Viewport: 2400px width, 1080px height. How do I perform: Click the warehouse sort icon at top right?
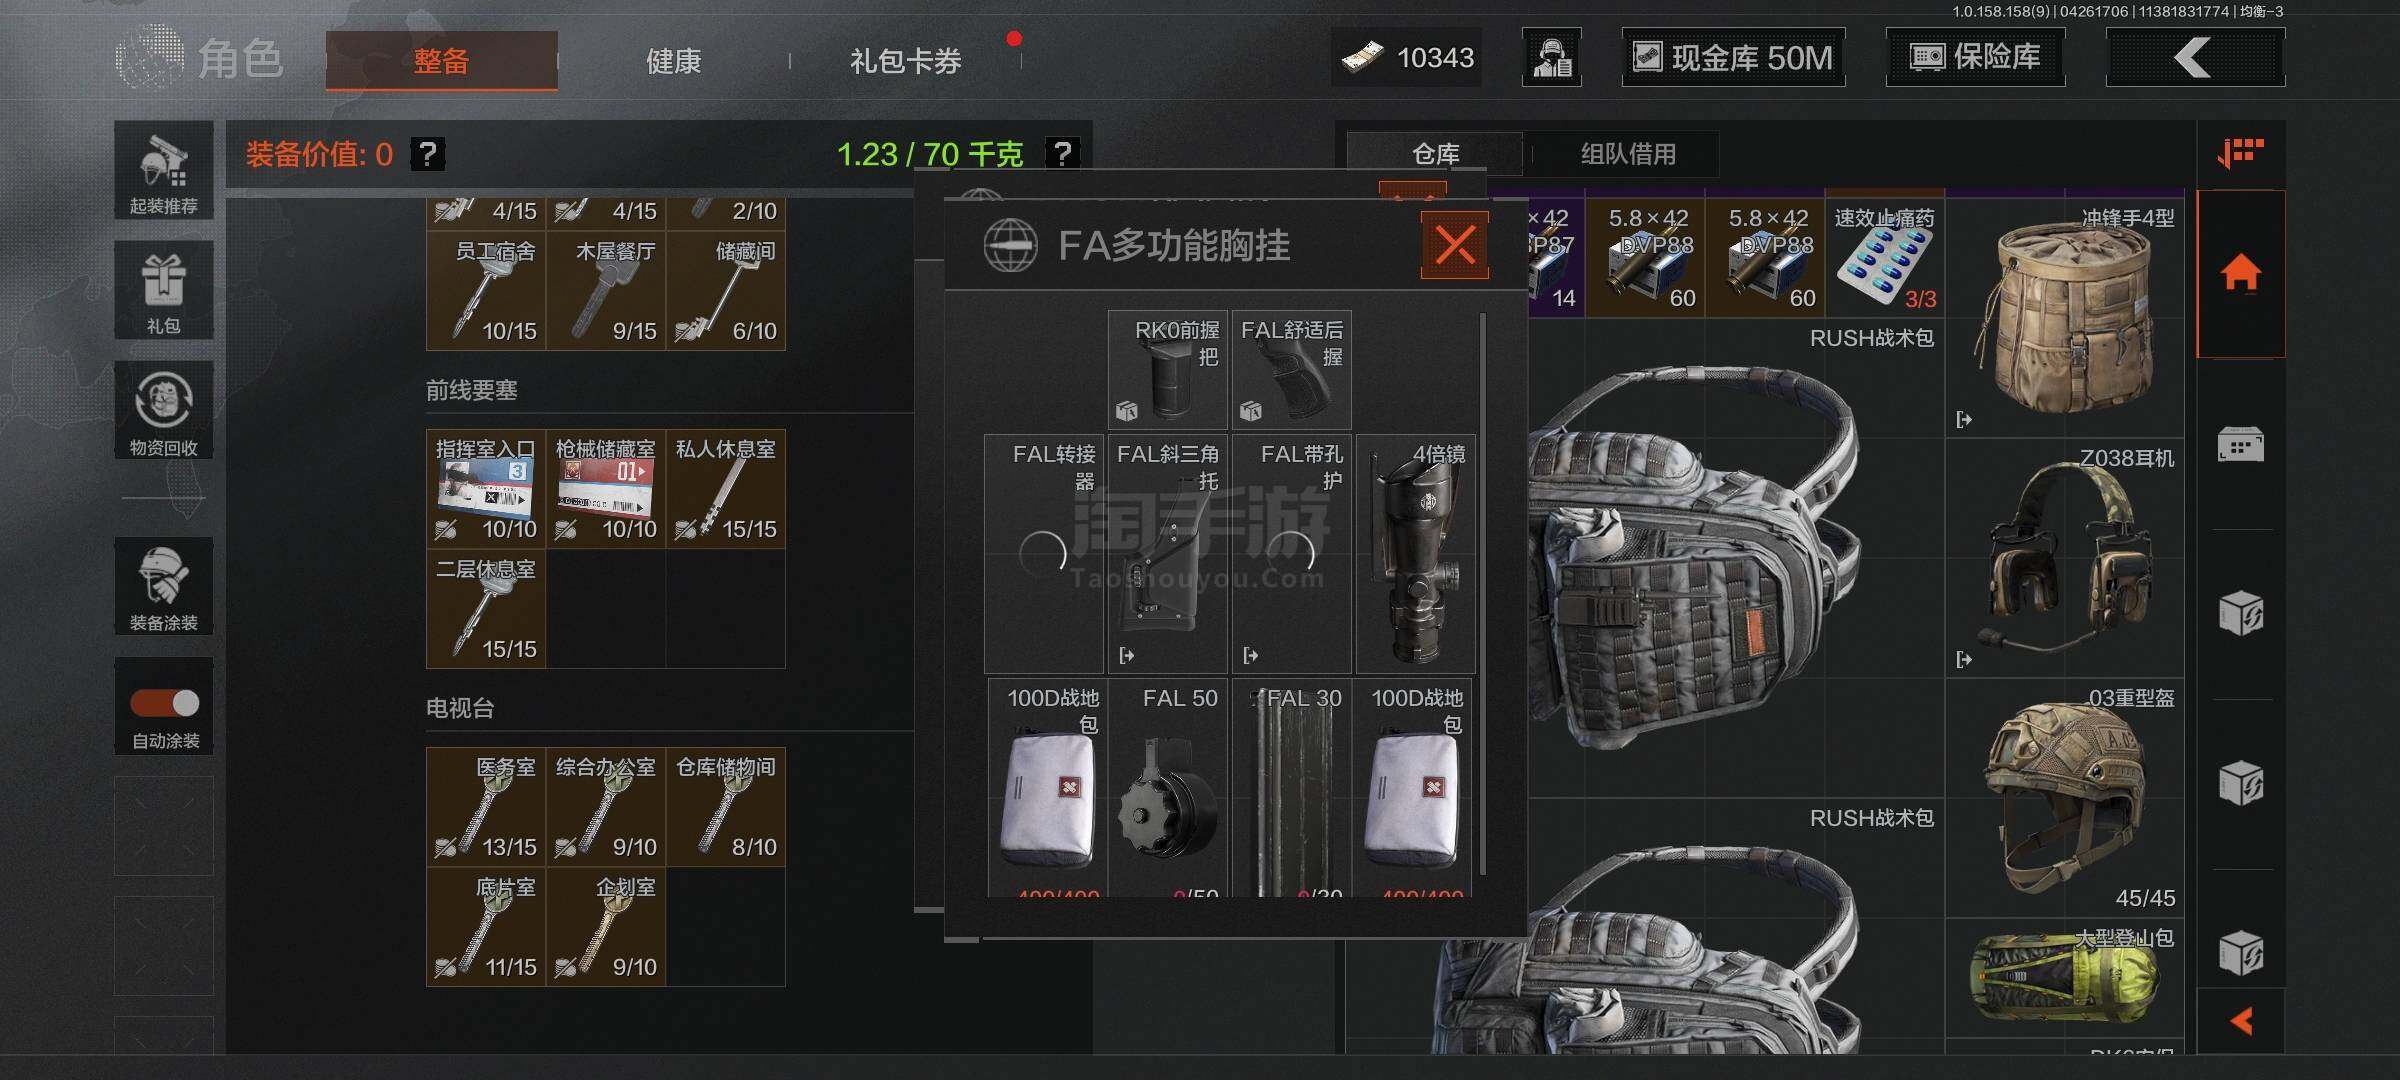point(2240,153)
